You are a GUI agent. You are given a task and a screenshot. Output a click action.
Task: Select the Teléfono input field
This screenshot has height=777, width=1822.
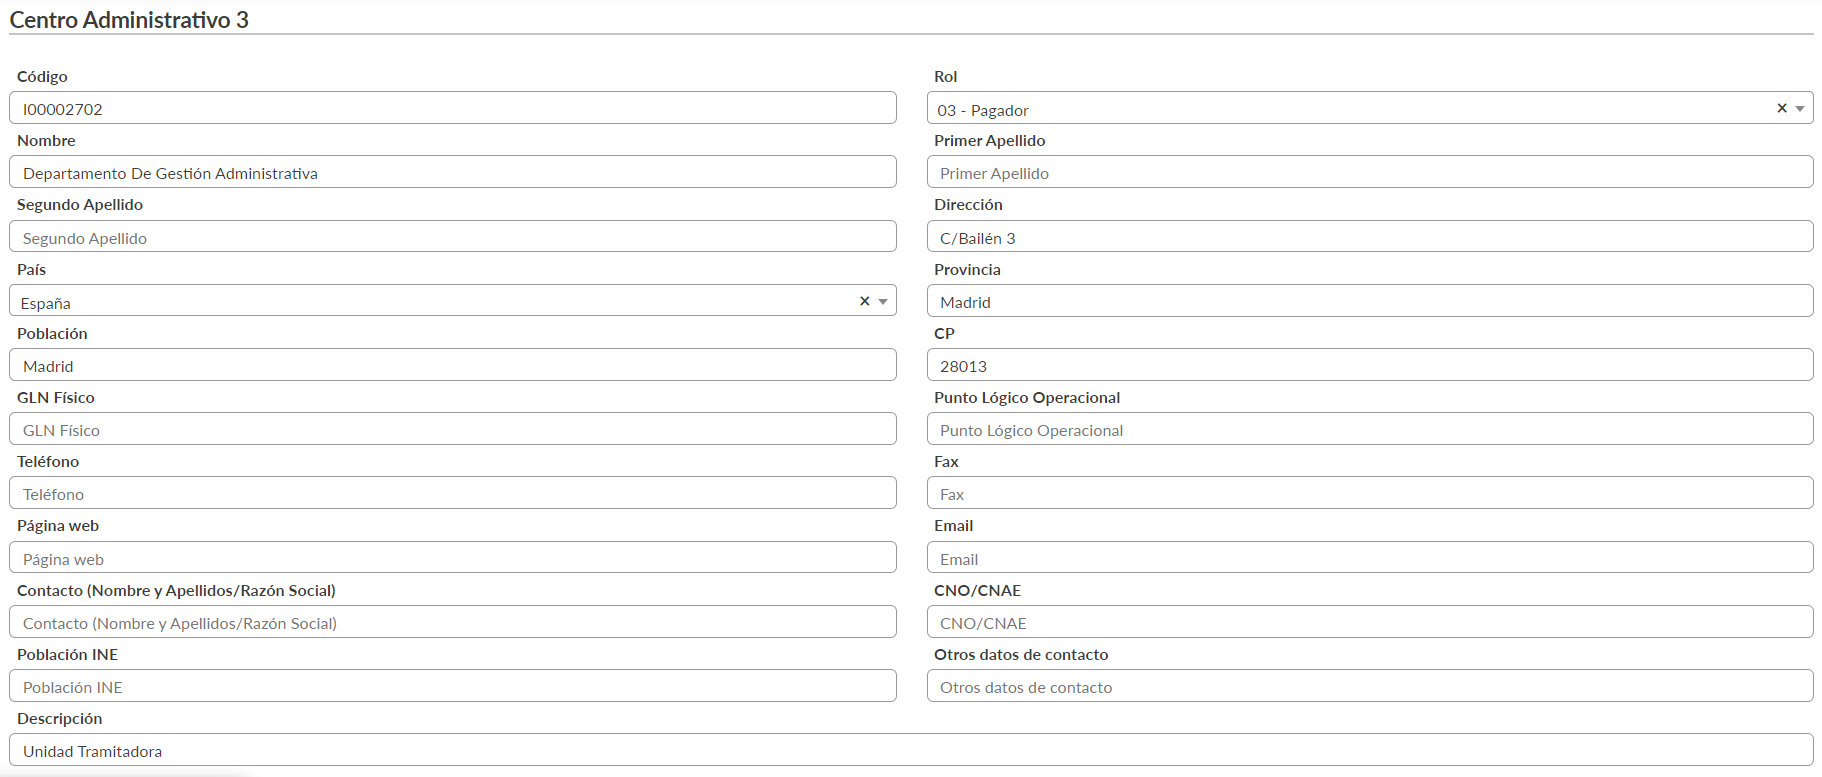click(x=452, y=494)
